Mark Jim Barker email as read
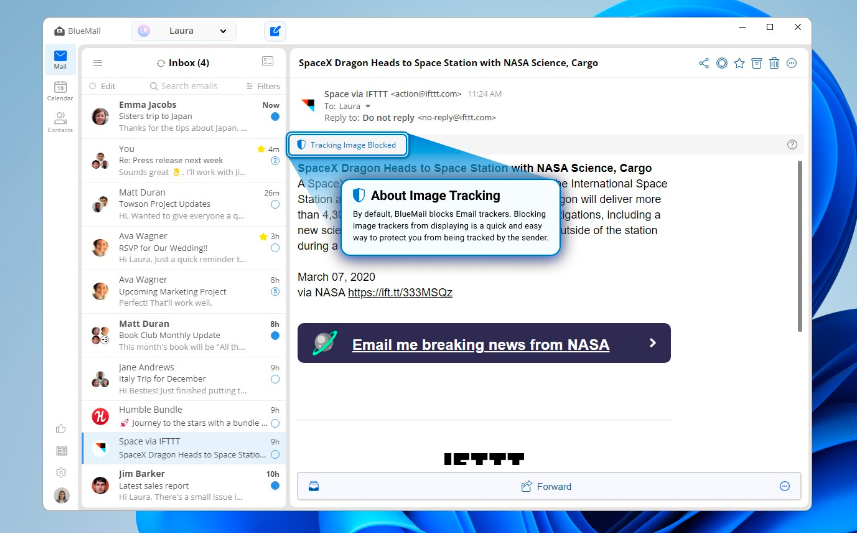The width and height of the screenshot is (857, 533). click(x=275, y=485)
